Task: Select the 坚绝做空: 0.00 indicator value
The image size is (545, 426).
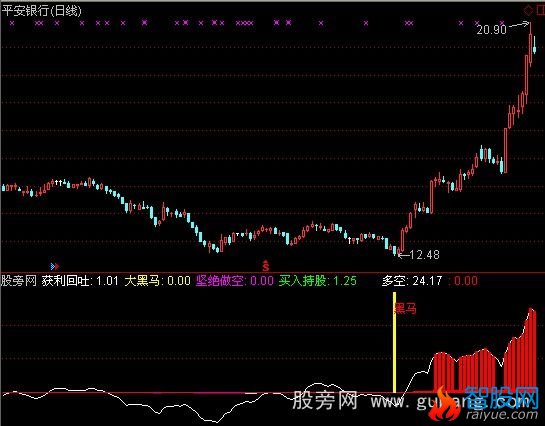Action: click(235, 281)
